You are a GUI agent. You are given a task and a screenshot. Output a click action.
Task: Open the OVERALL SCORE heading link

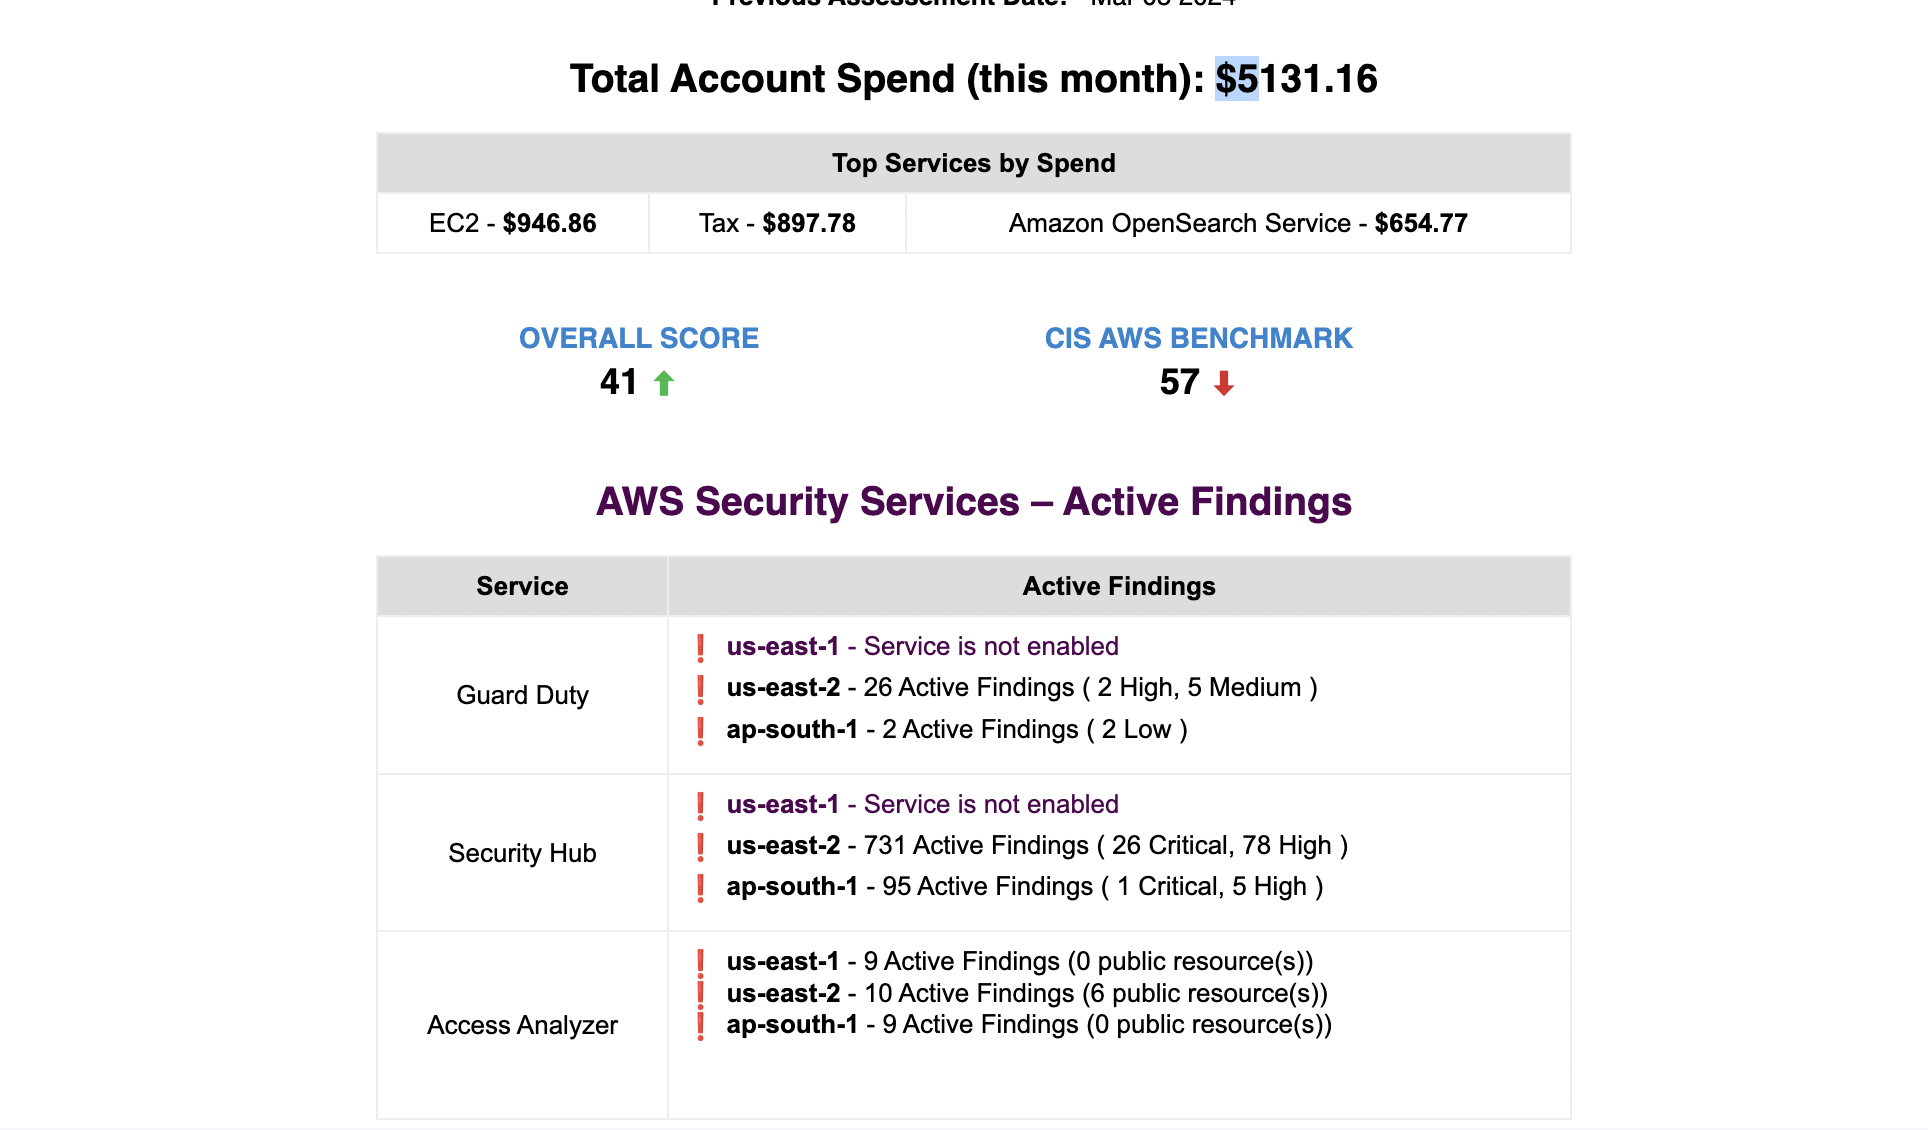639,338
